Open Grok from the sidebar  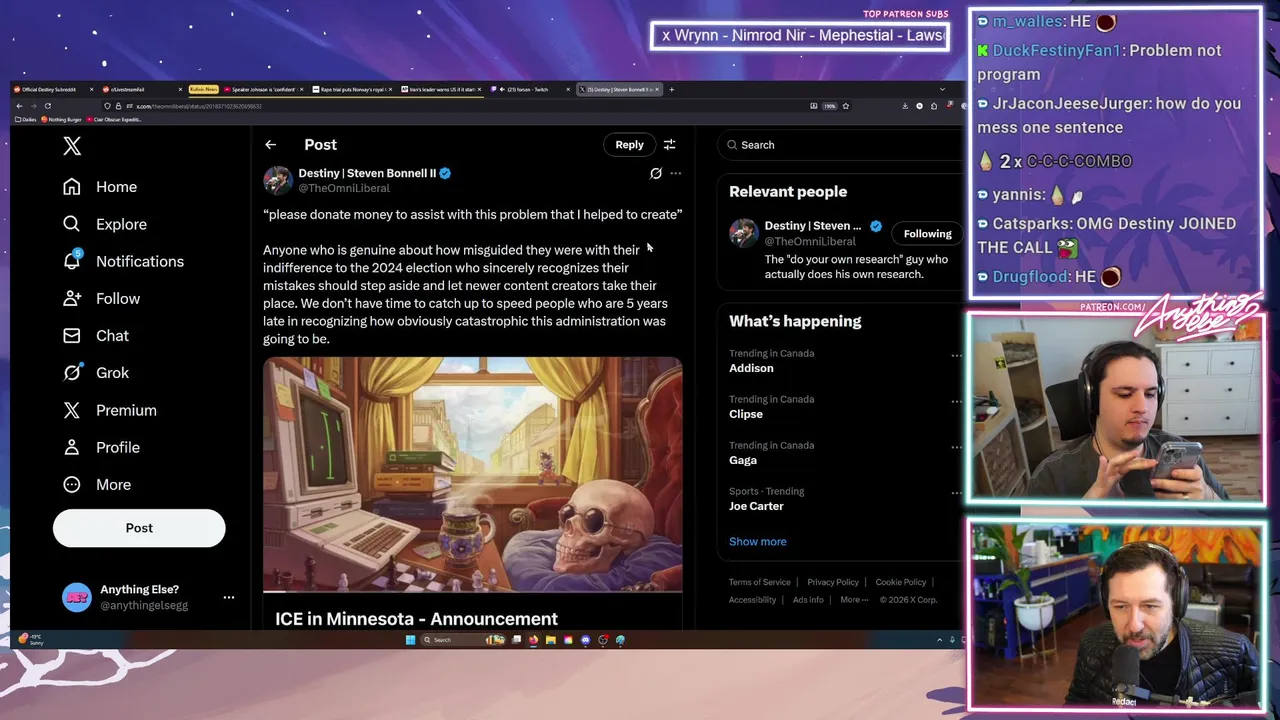96,372
